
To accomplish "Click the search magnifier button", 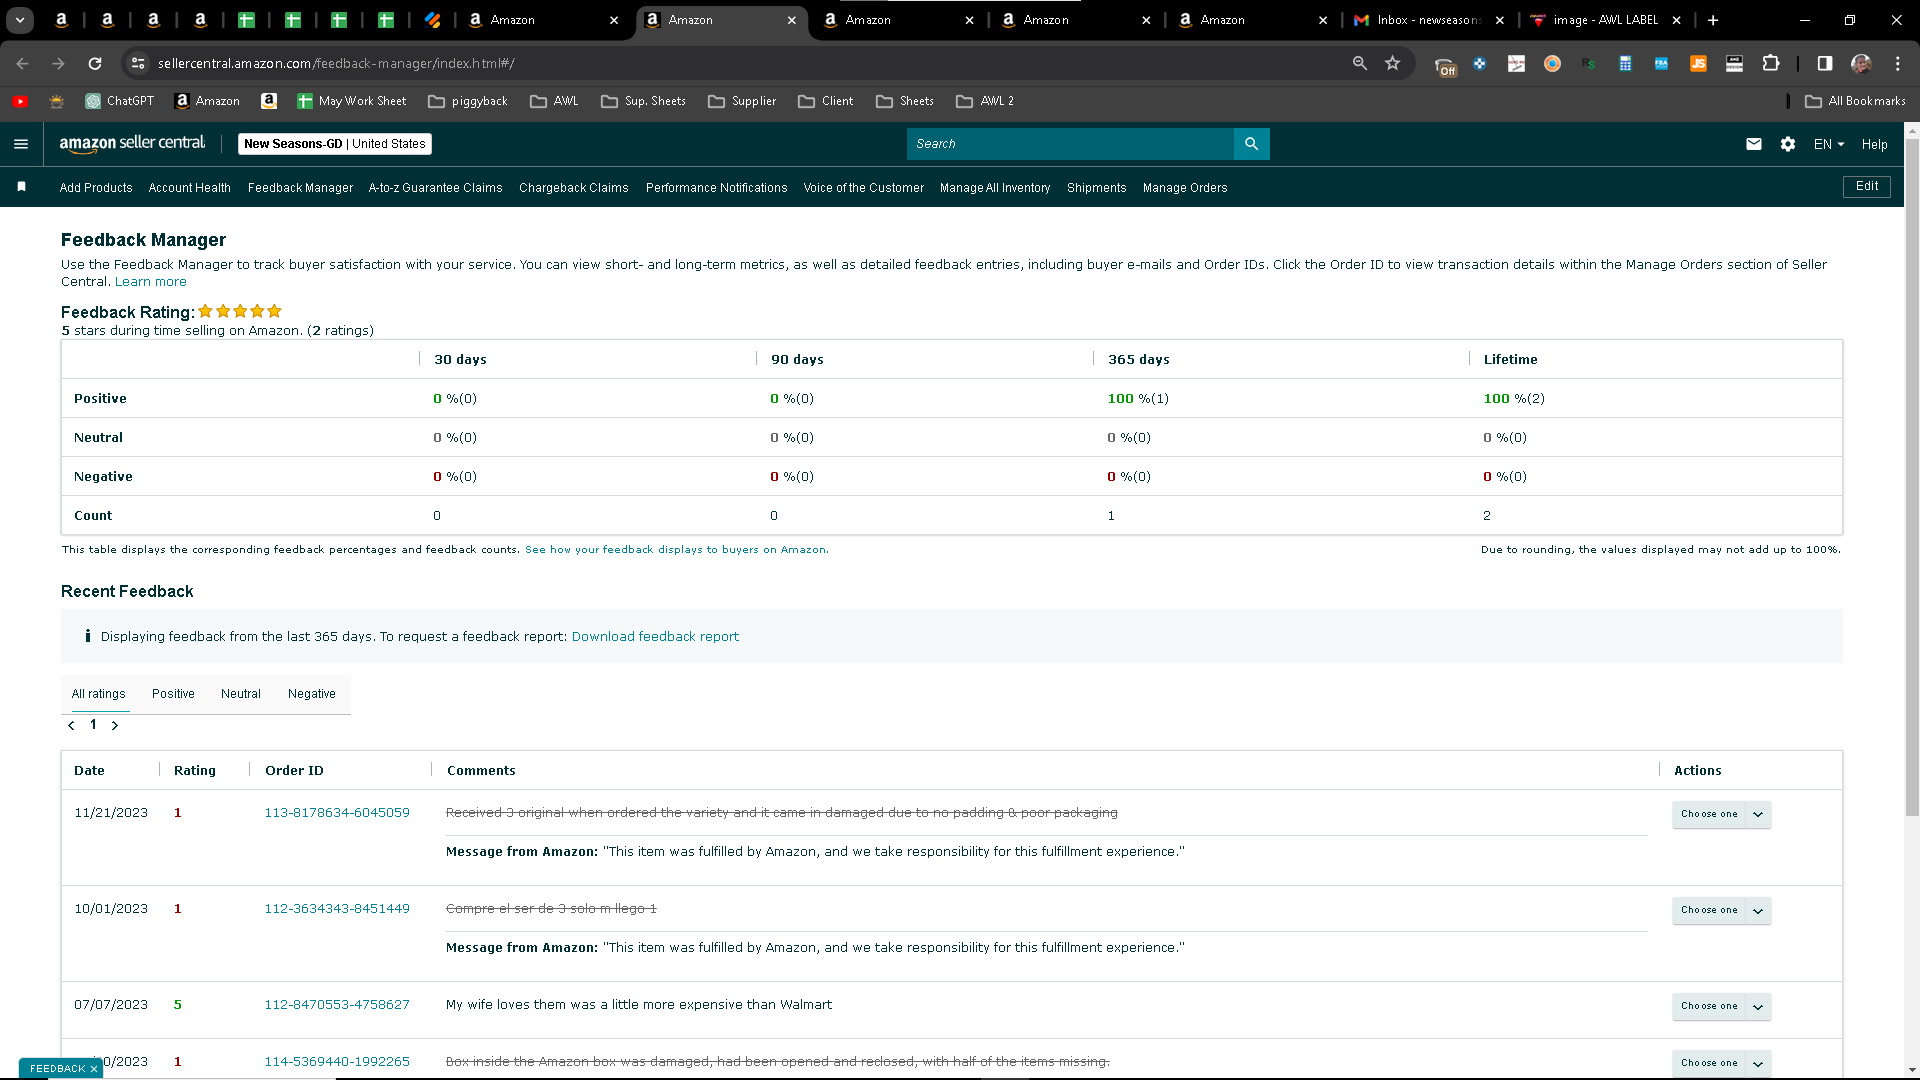I will pyautogui.click(x=1251, y=144).
